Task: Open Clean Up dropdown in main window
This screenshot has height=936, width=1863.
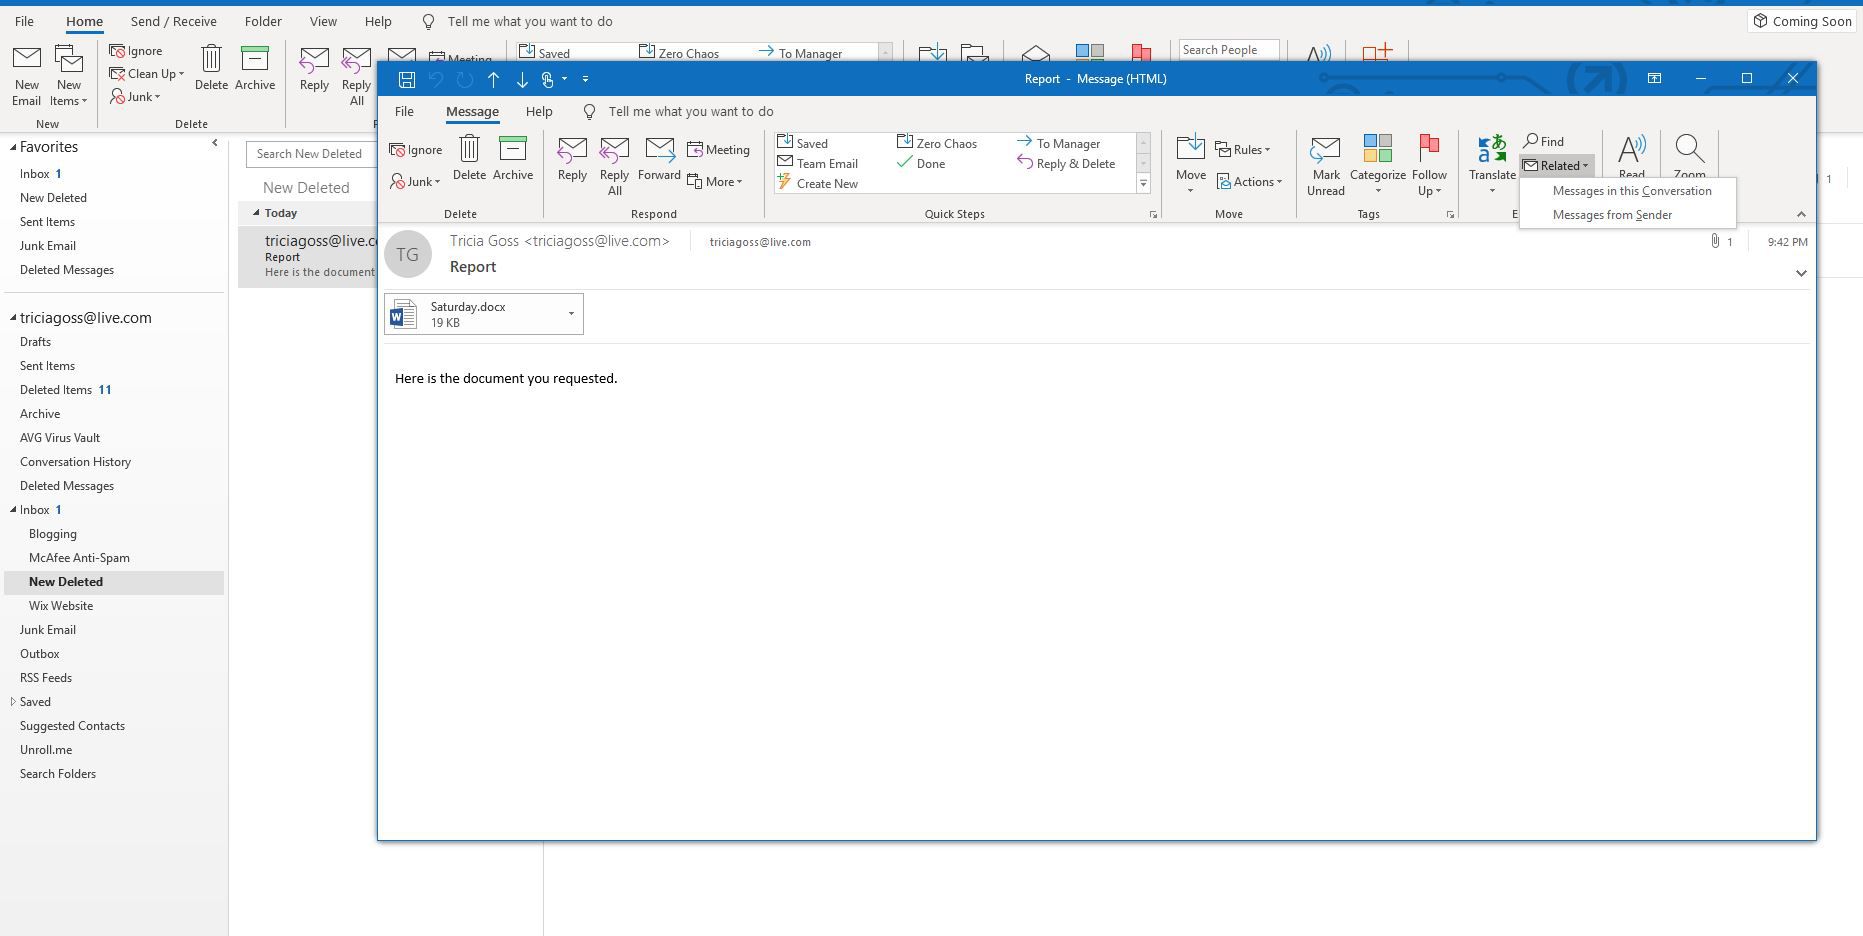Action: pos(146,73)
